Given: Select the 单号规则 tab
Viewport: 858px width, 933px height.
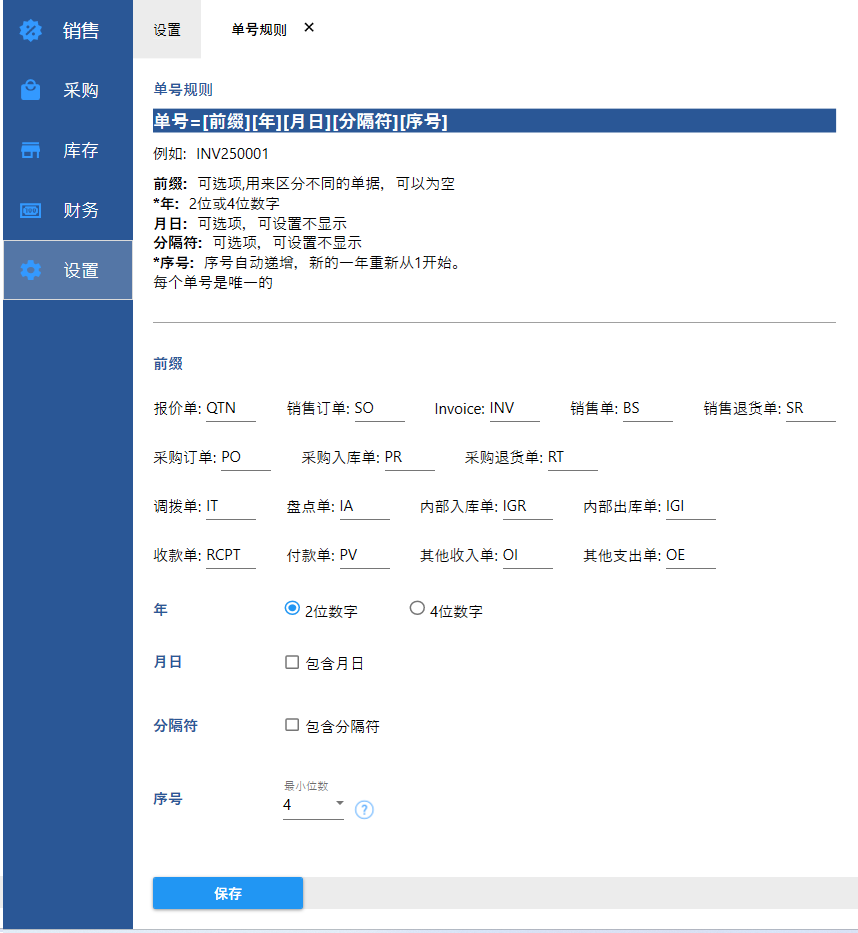Looking at the screenshot, I should pyautogui.click(x=258, y=30).
